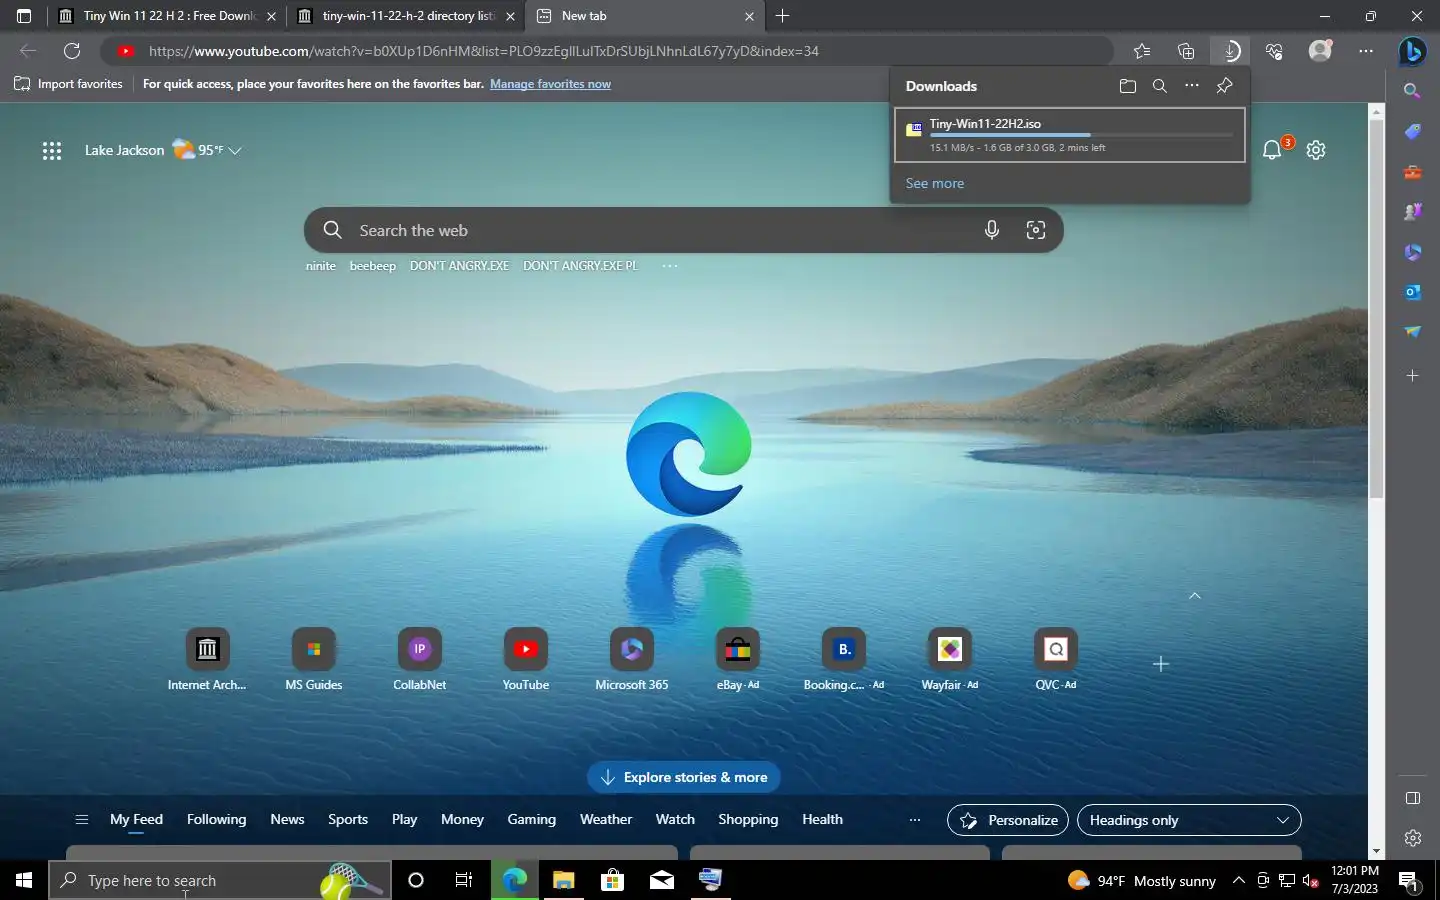This screenshot has height=900, width=1440.
Task: Open Bing Copilot sidebar icon
Action: (x=1412, y=51)
